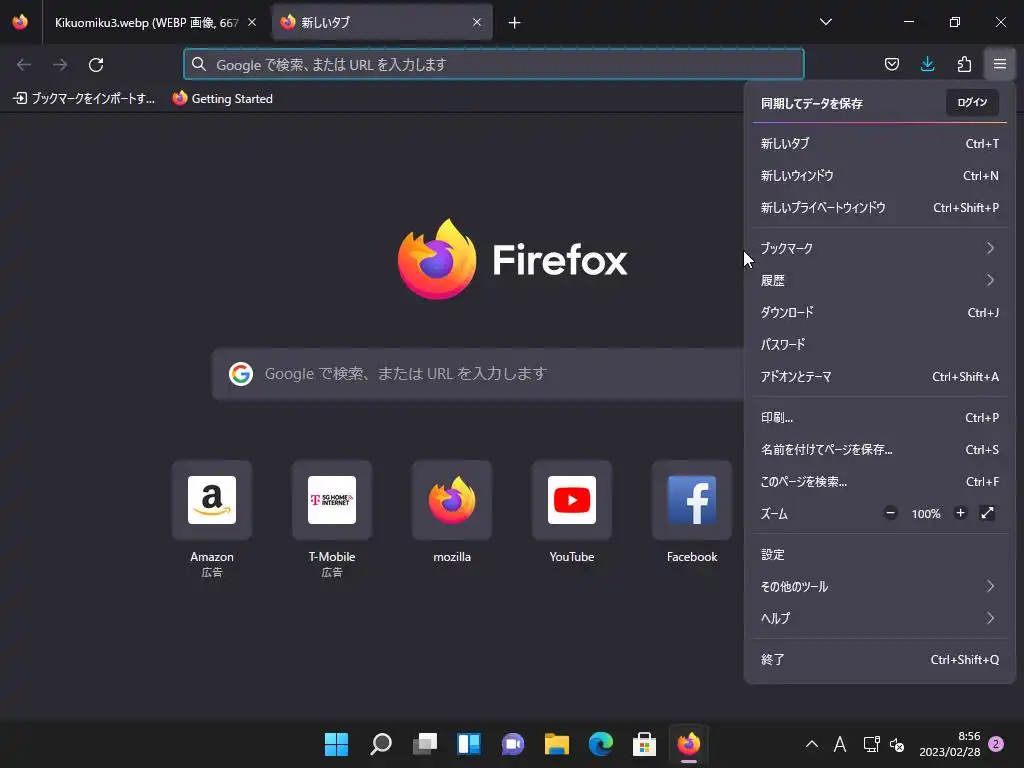Open the Getting Started bookmark
Image resolution: width=1024 pixels, height=768 pixels.
[223, 99]
